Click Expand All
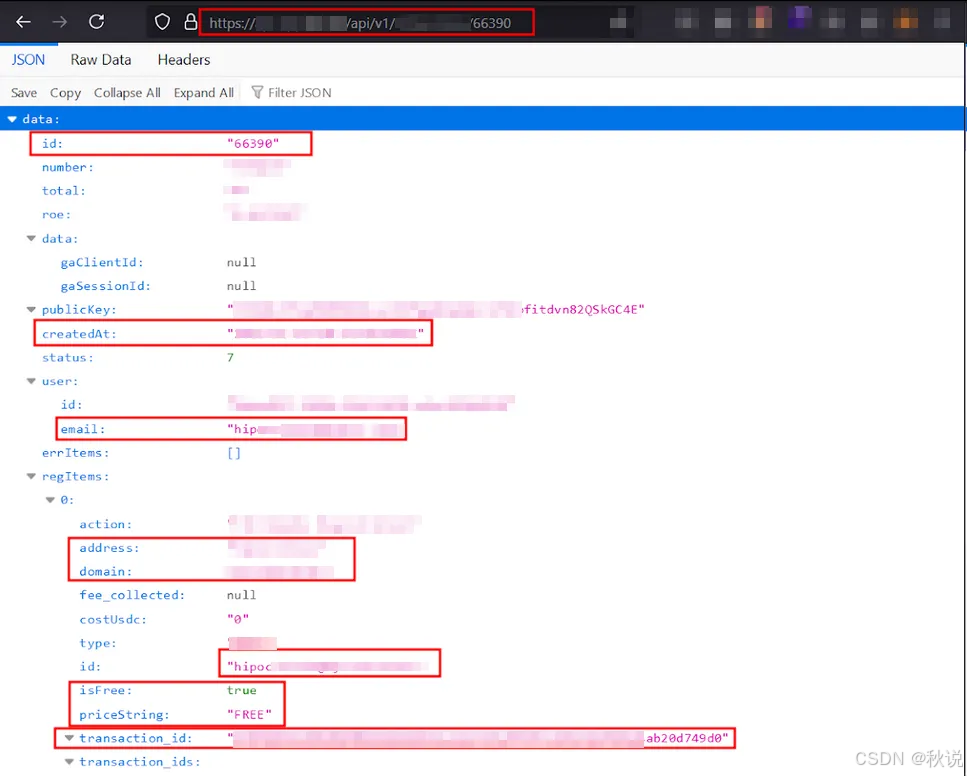 pyautogui.click(x=204, y=93)
